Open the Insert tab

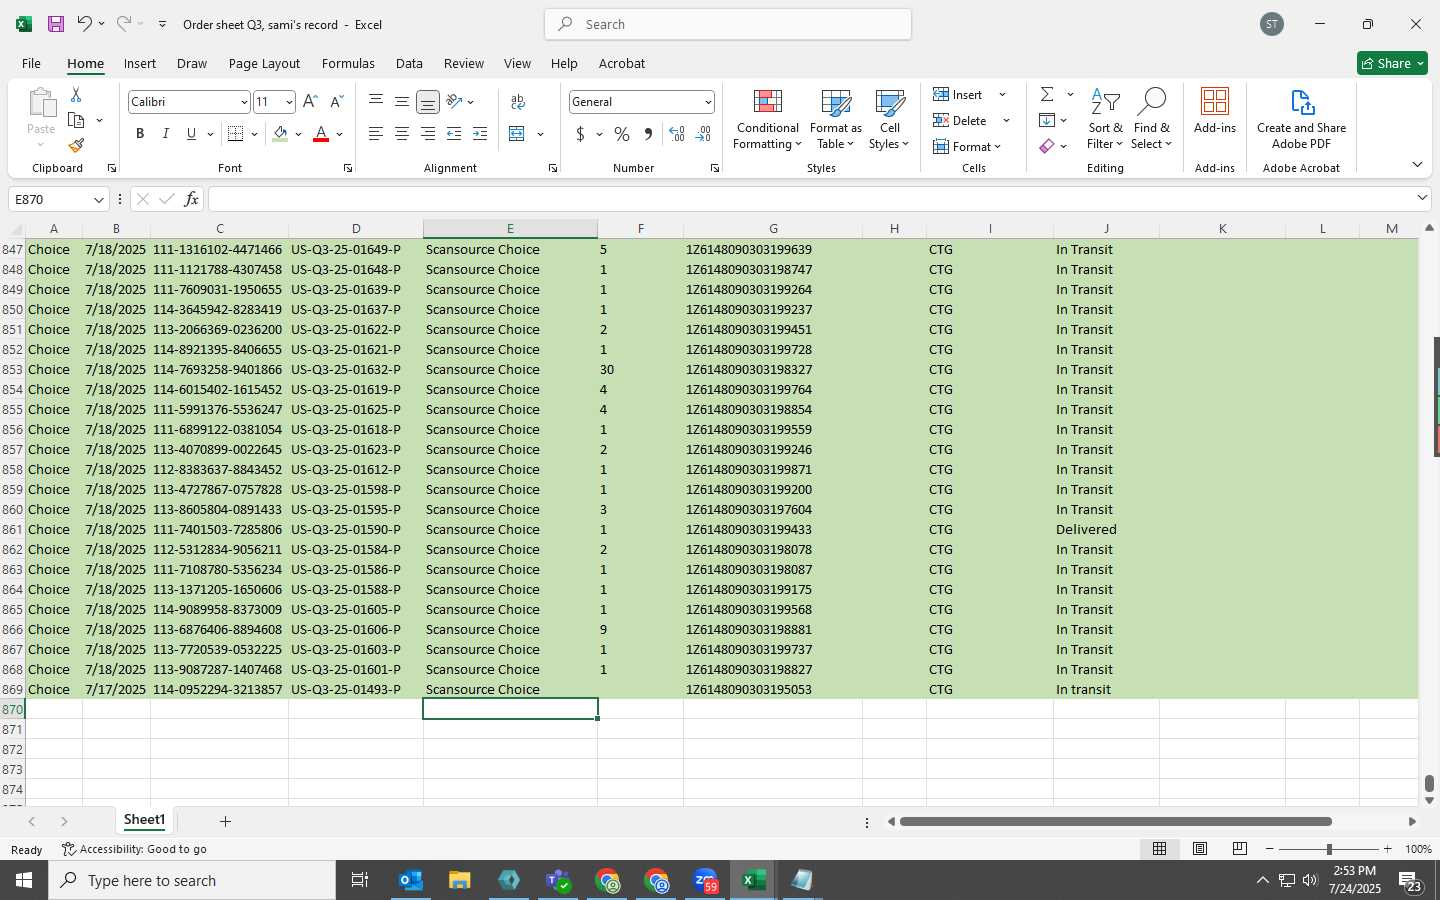[x=140, y=63]
